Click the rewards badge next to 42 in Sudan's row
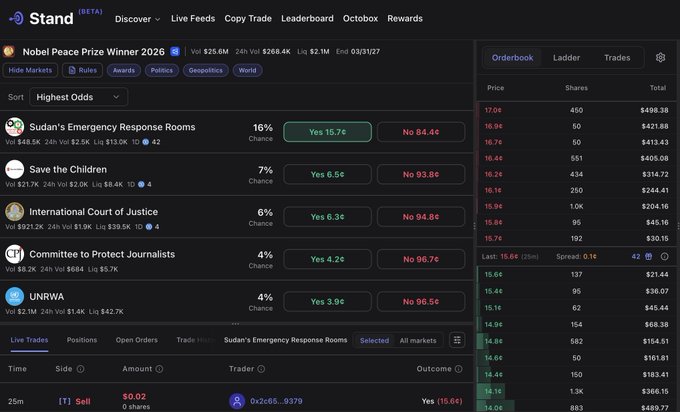Screen dimensions: 680x412 click(146, 142)
